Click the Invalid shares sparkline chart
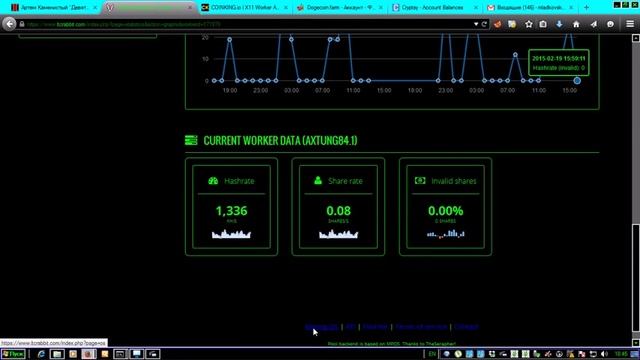 tap(445, 234)
